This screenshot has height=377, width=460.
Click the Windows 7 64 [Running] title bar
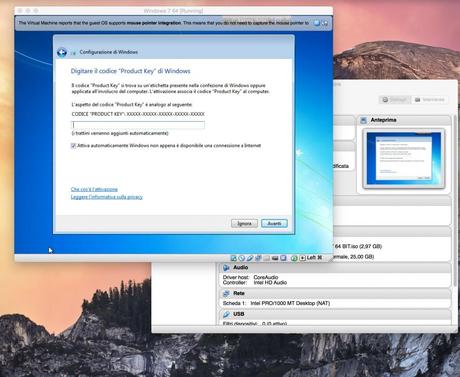173,11
